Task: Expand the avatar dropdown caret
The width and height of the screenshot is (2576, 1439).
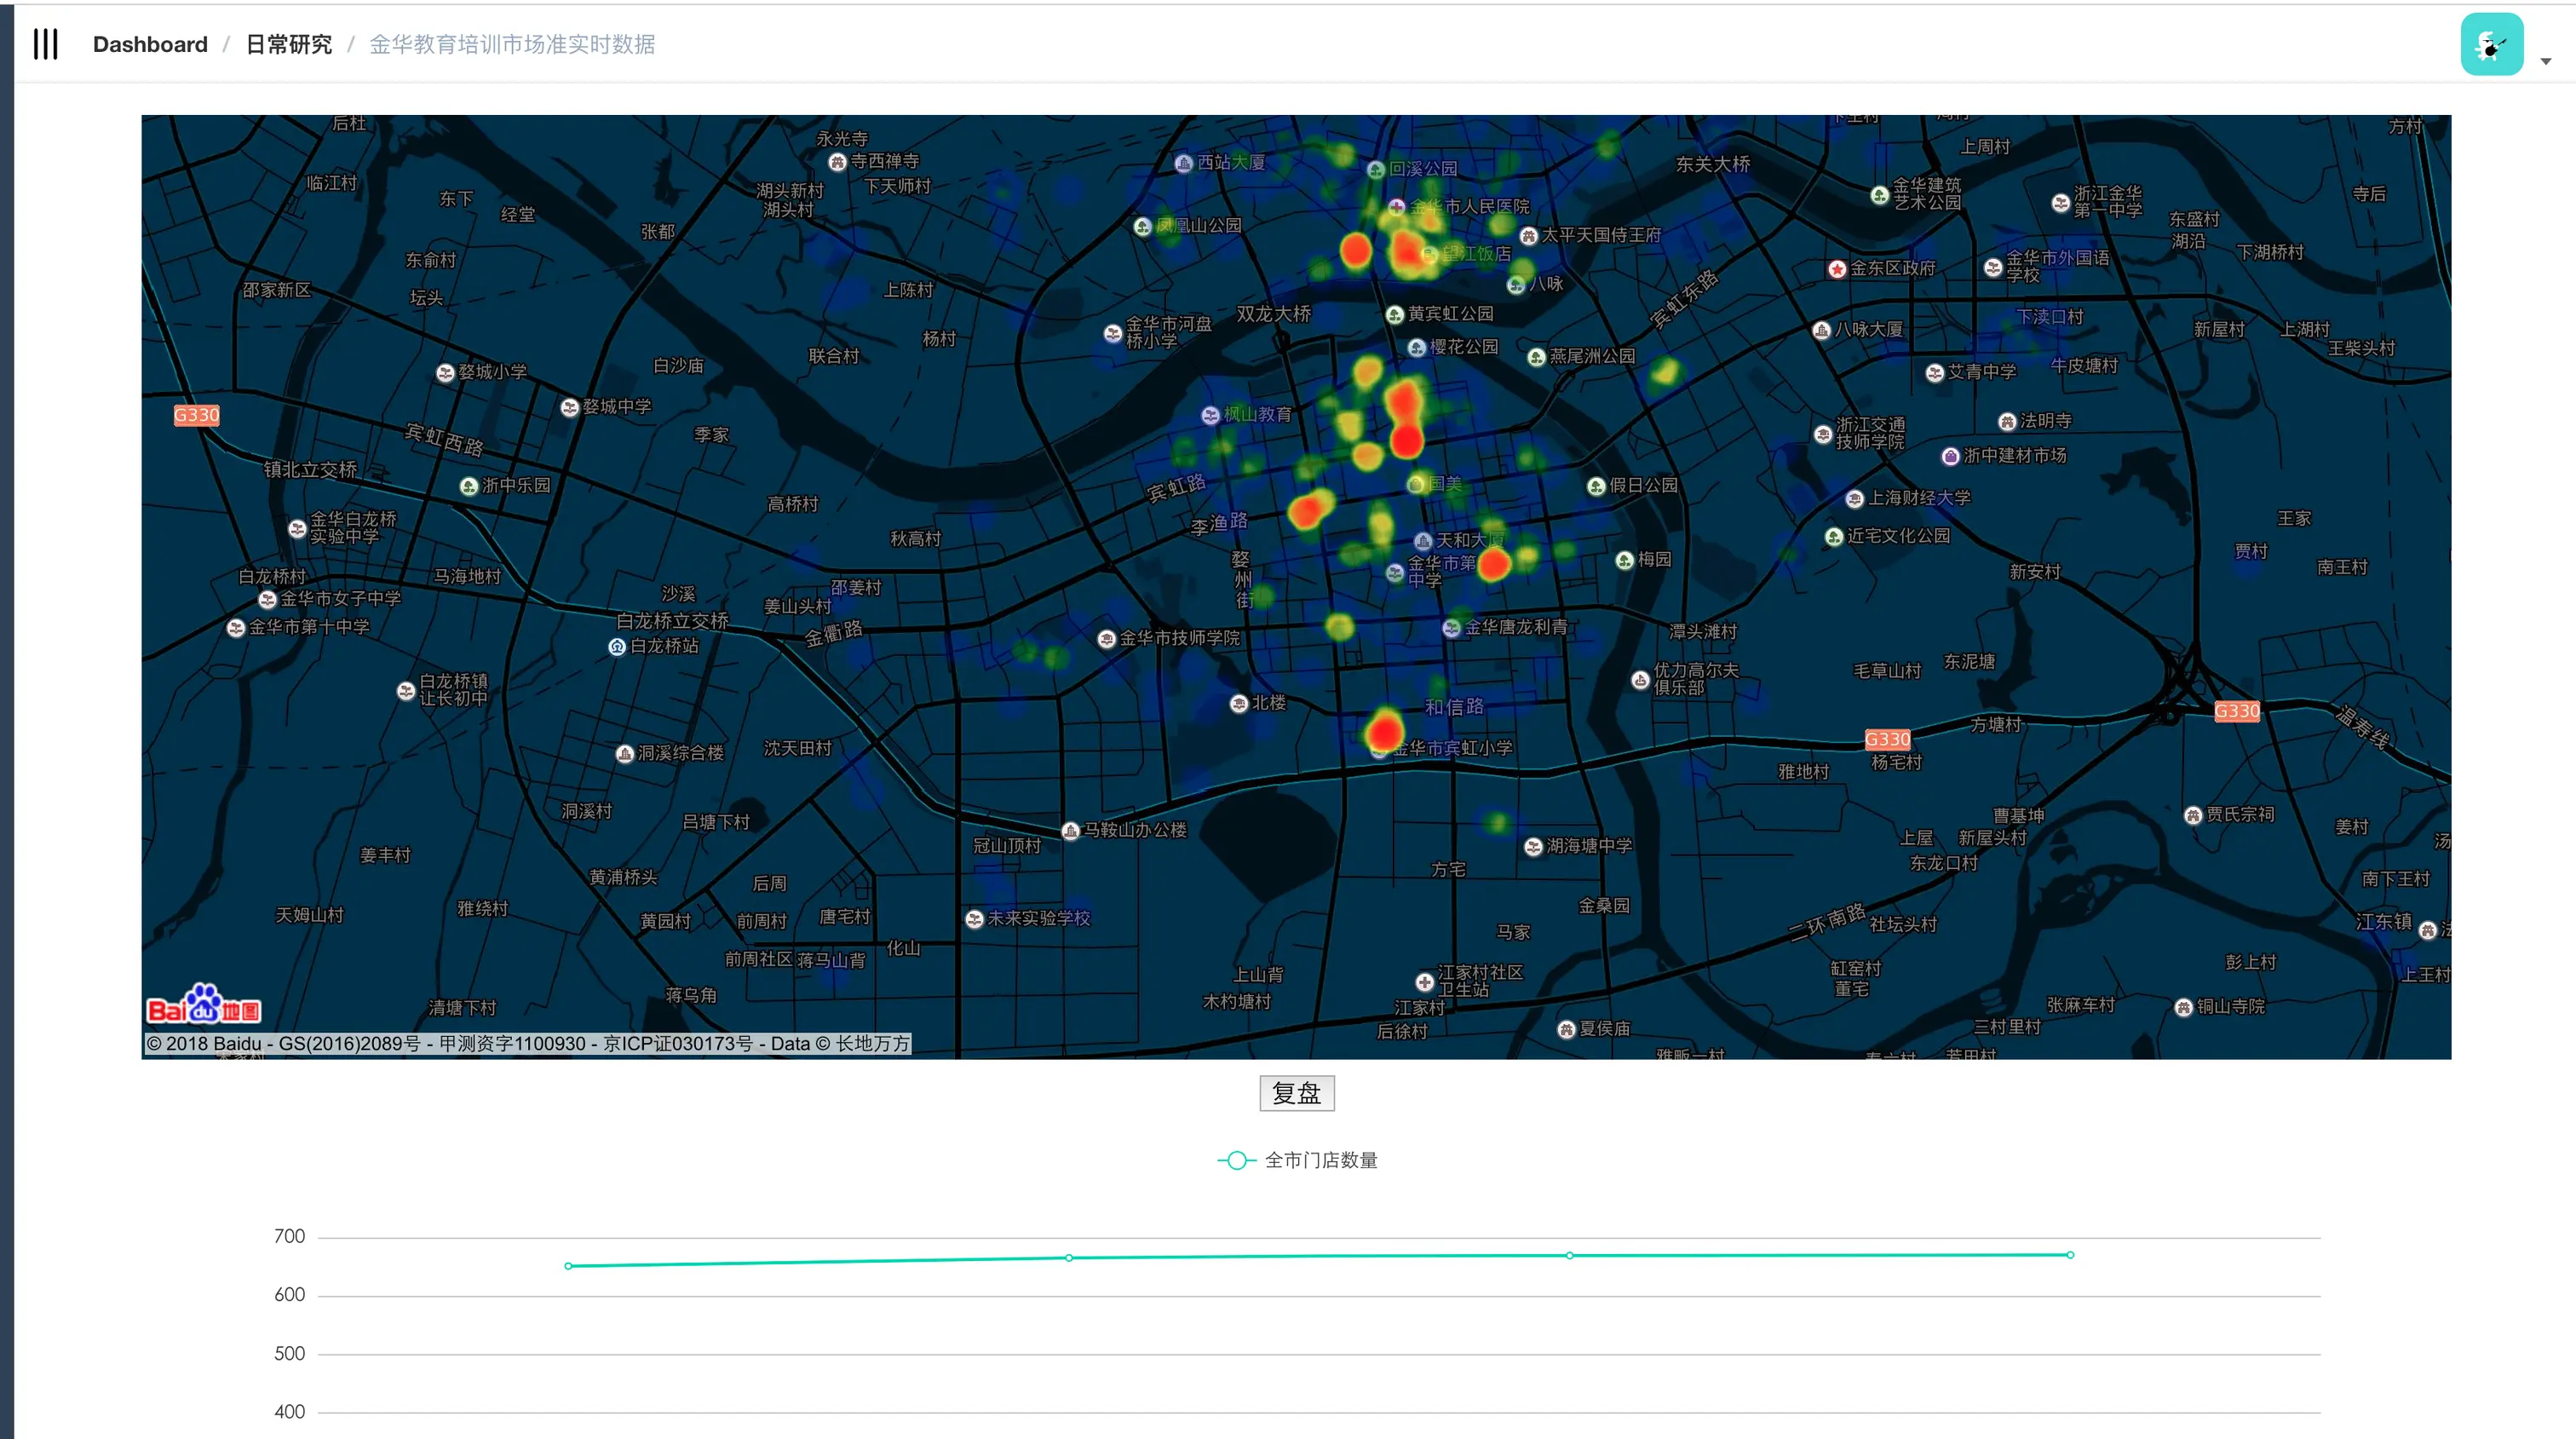Action: (x=2545, y=62)
